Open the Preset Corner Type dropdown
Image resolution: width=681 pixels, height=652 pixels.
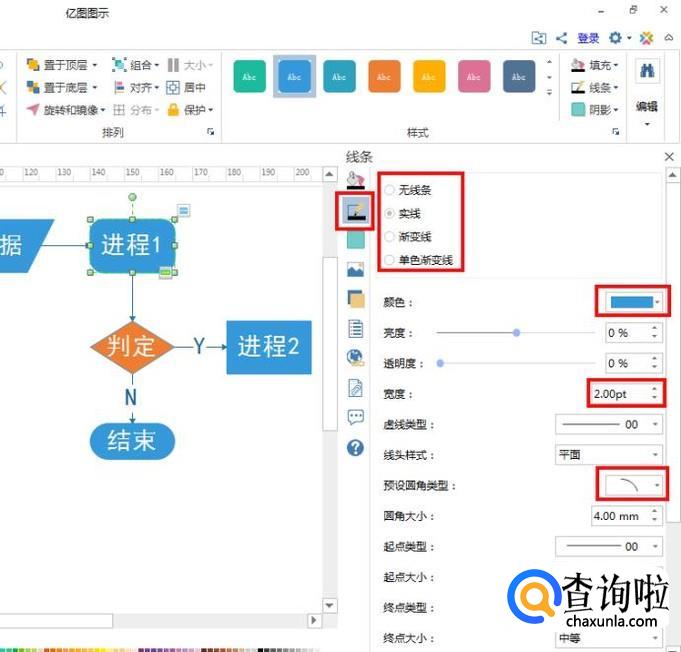(633, 485)
